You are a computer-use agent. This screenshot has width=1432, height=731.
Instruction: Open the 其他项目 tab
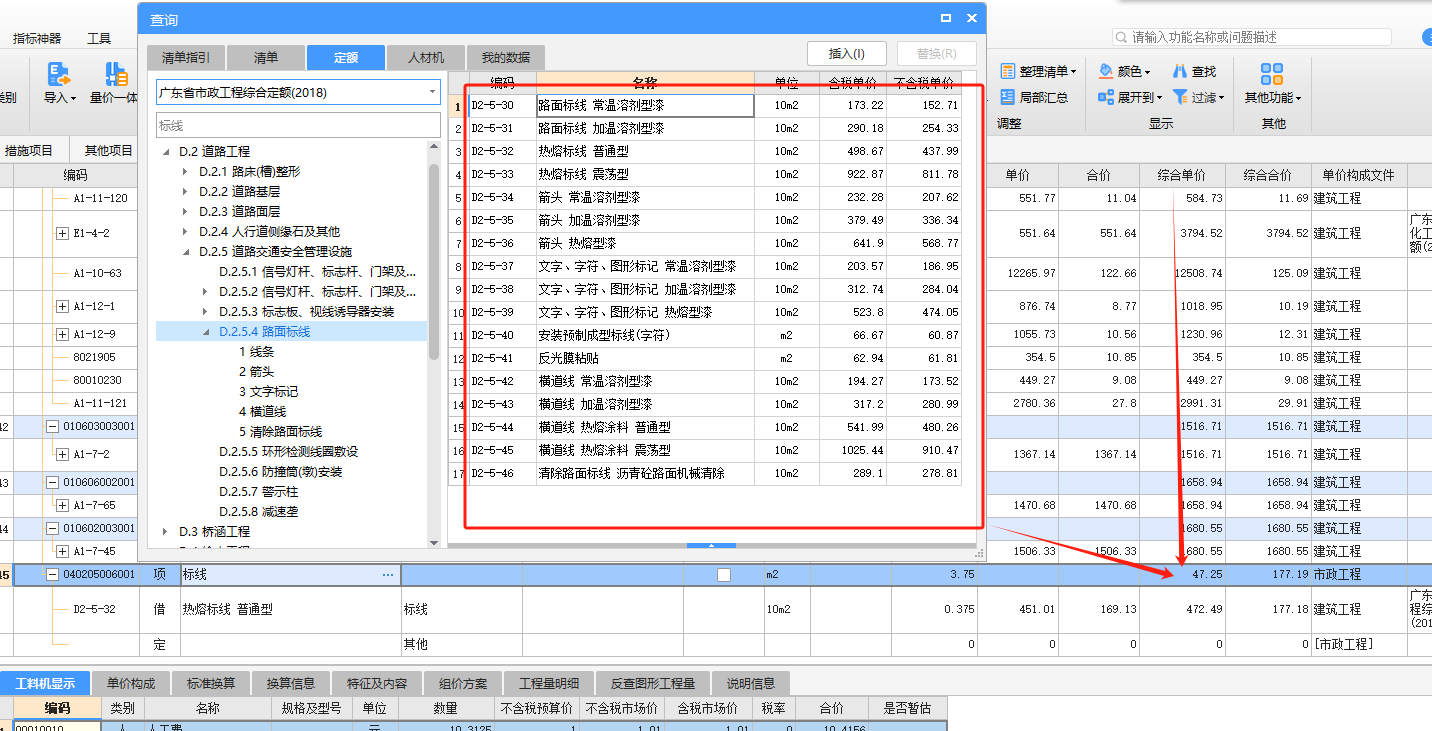pos(108,150)
